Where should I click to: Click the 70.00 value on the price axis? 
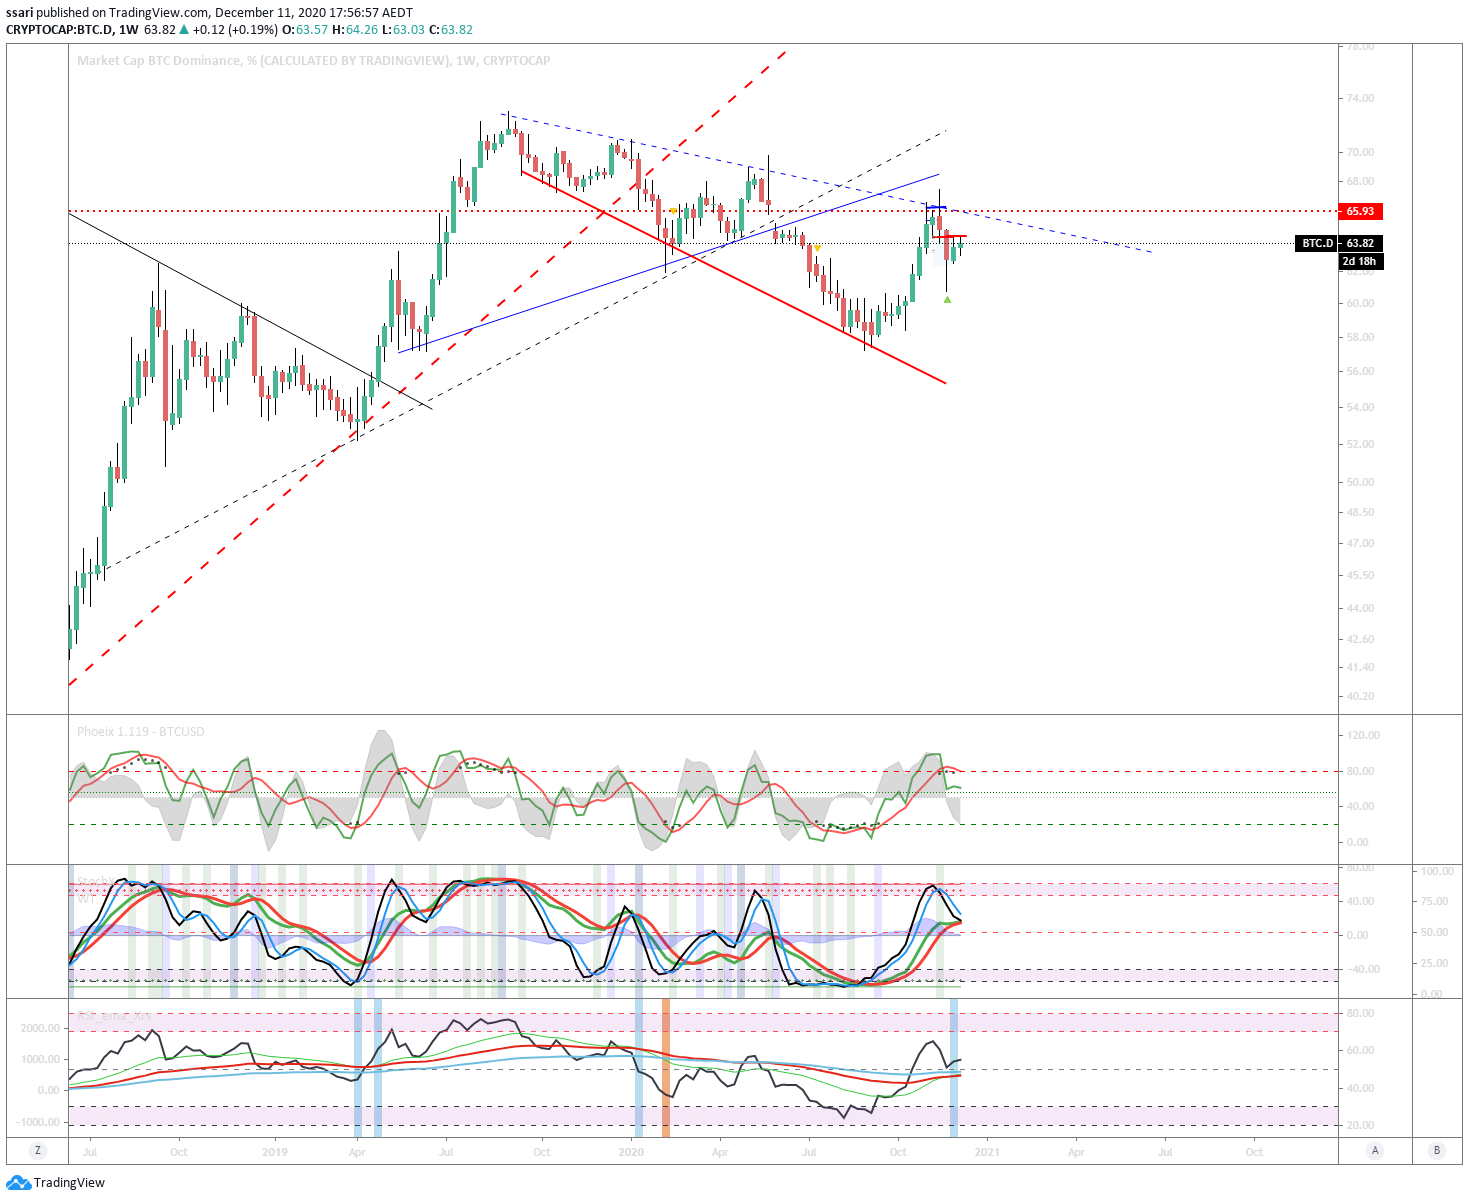tap(1360, 152)
